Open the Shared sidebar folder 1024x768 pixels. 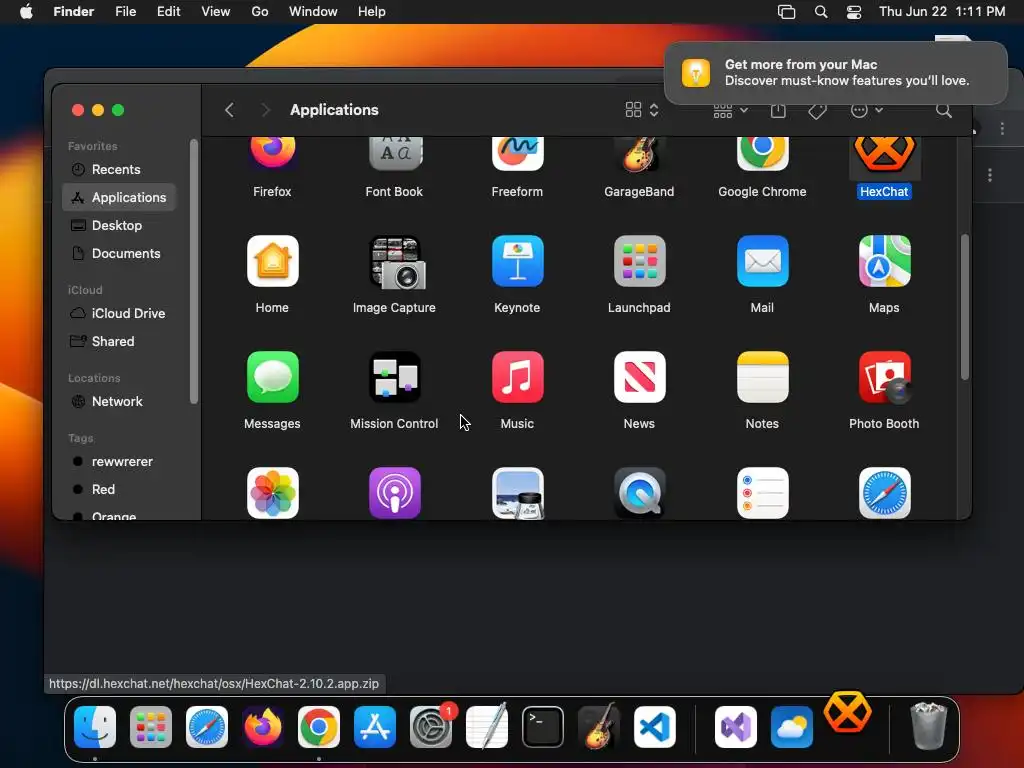coord(119,342)
